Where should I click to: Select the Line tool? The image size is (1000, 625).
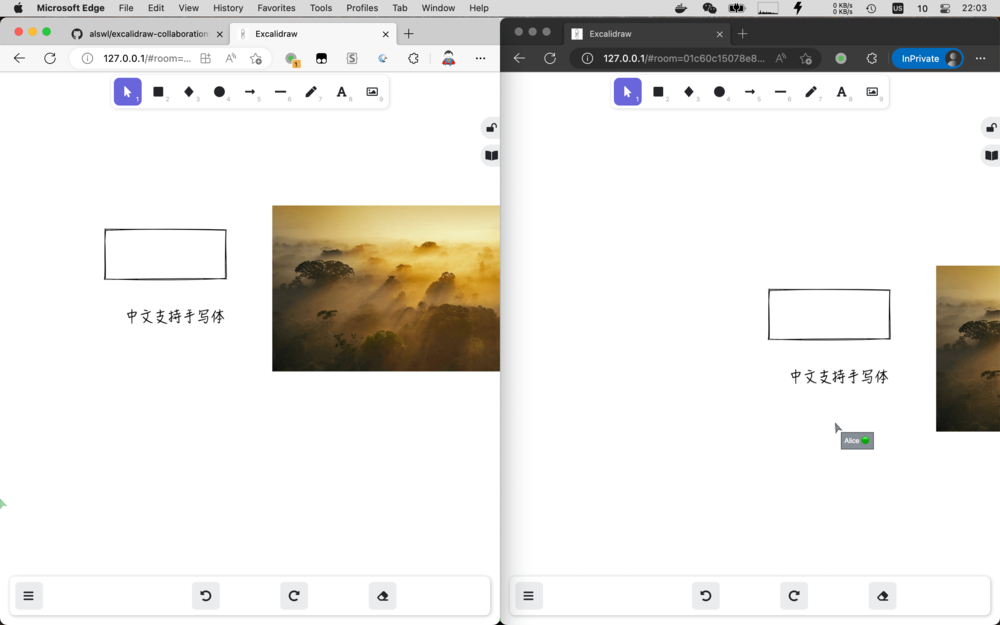(x=281, y=91)
